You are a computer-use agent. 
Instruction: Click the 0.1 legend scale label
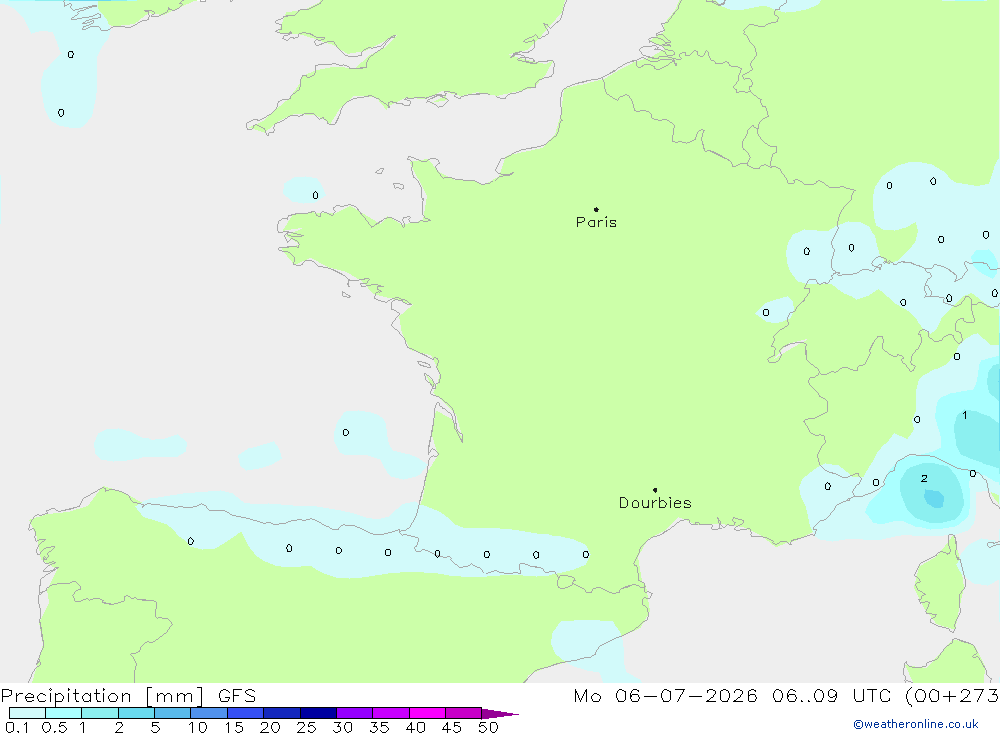pos(17,727)
